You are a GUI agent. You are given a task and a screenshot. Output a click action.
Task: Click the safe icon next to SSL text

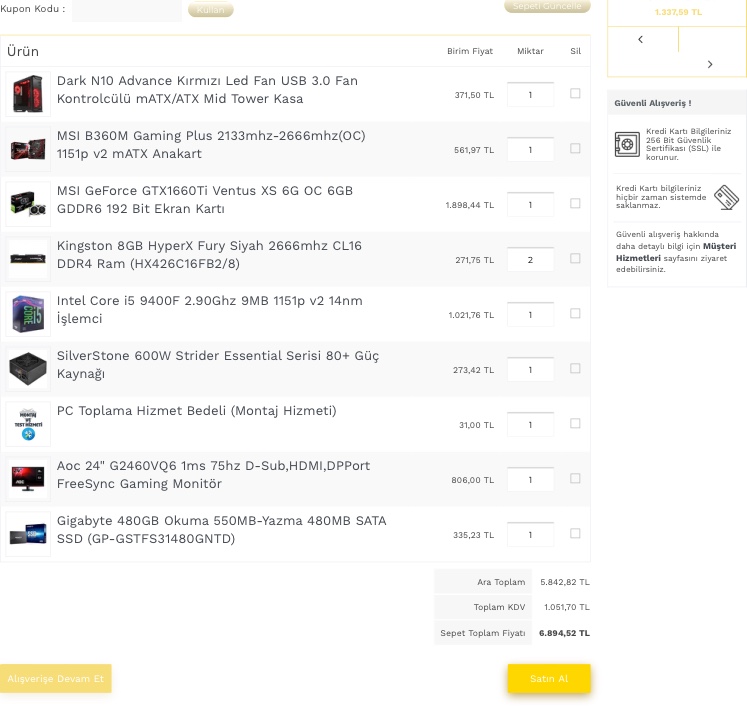[627, 144]
